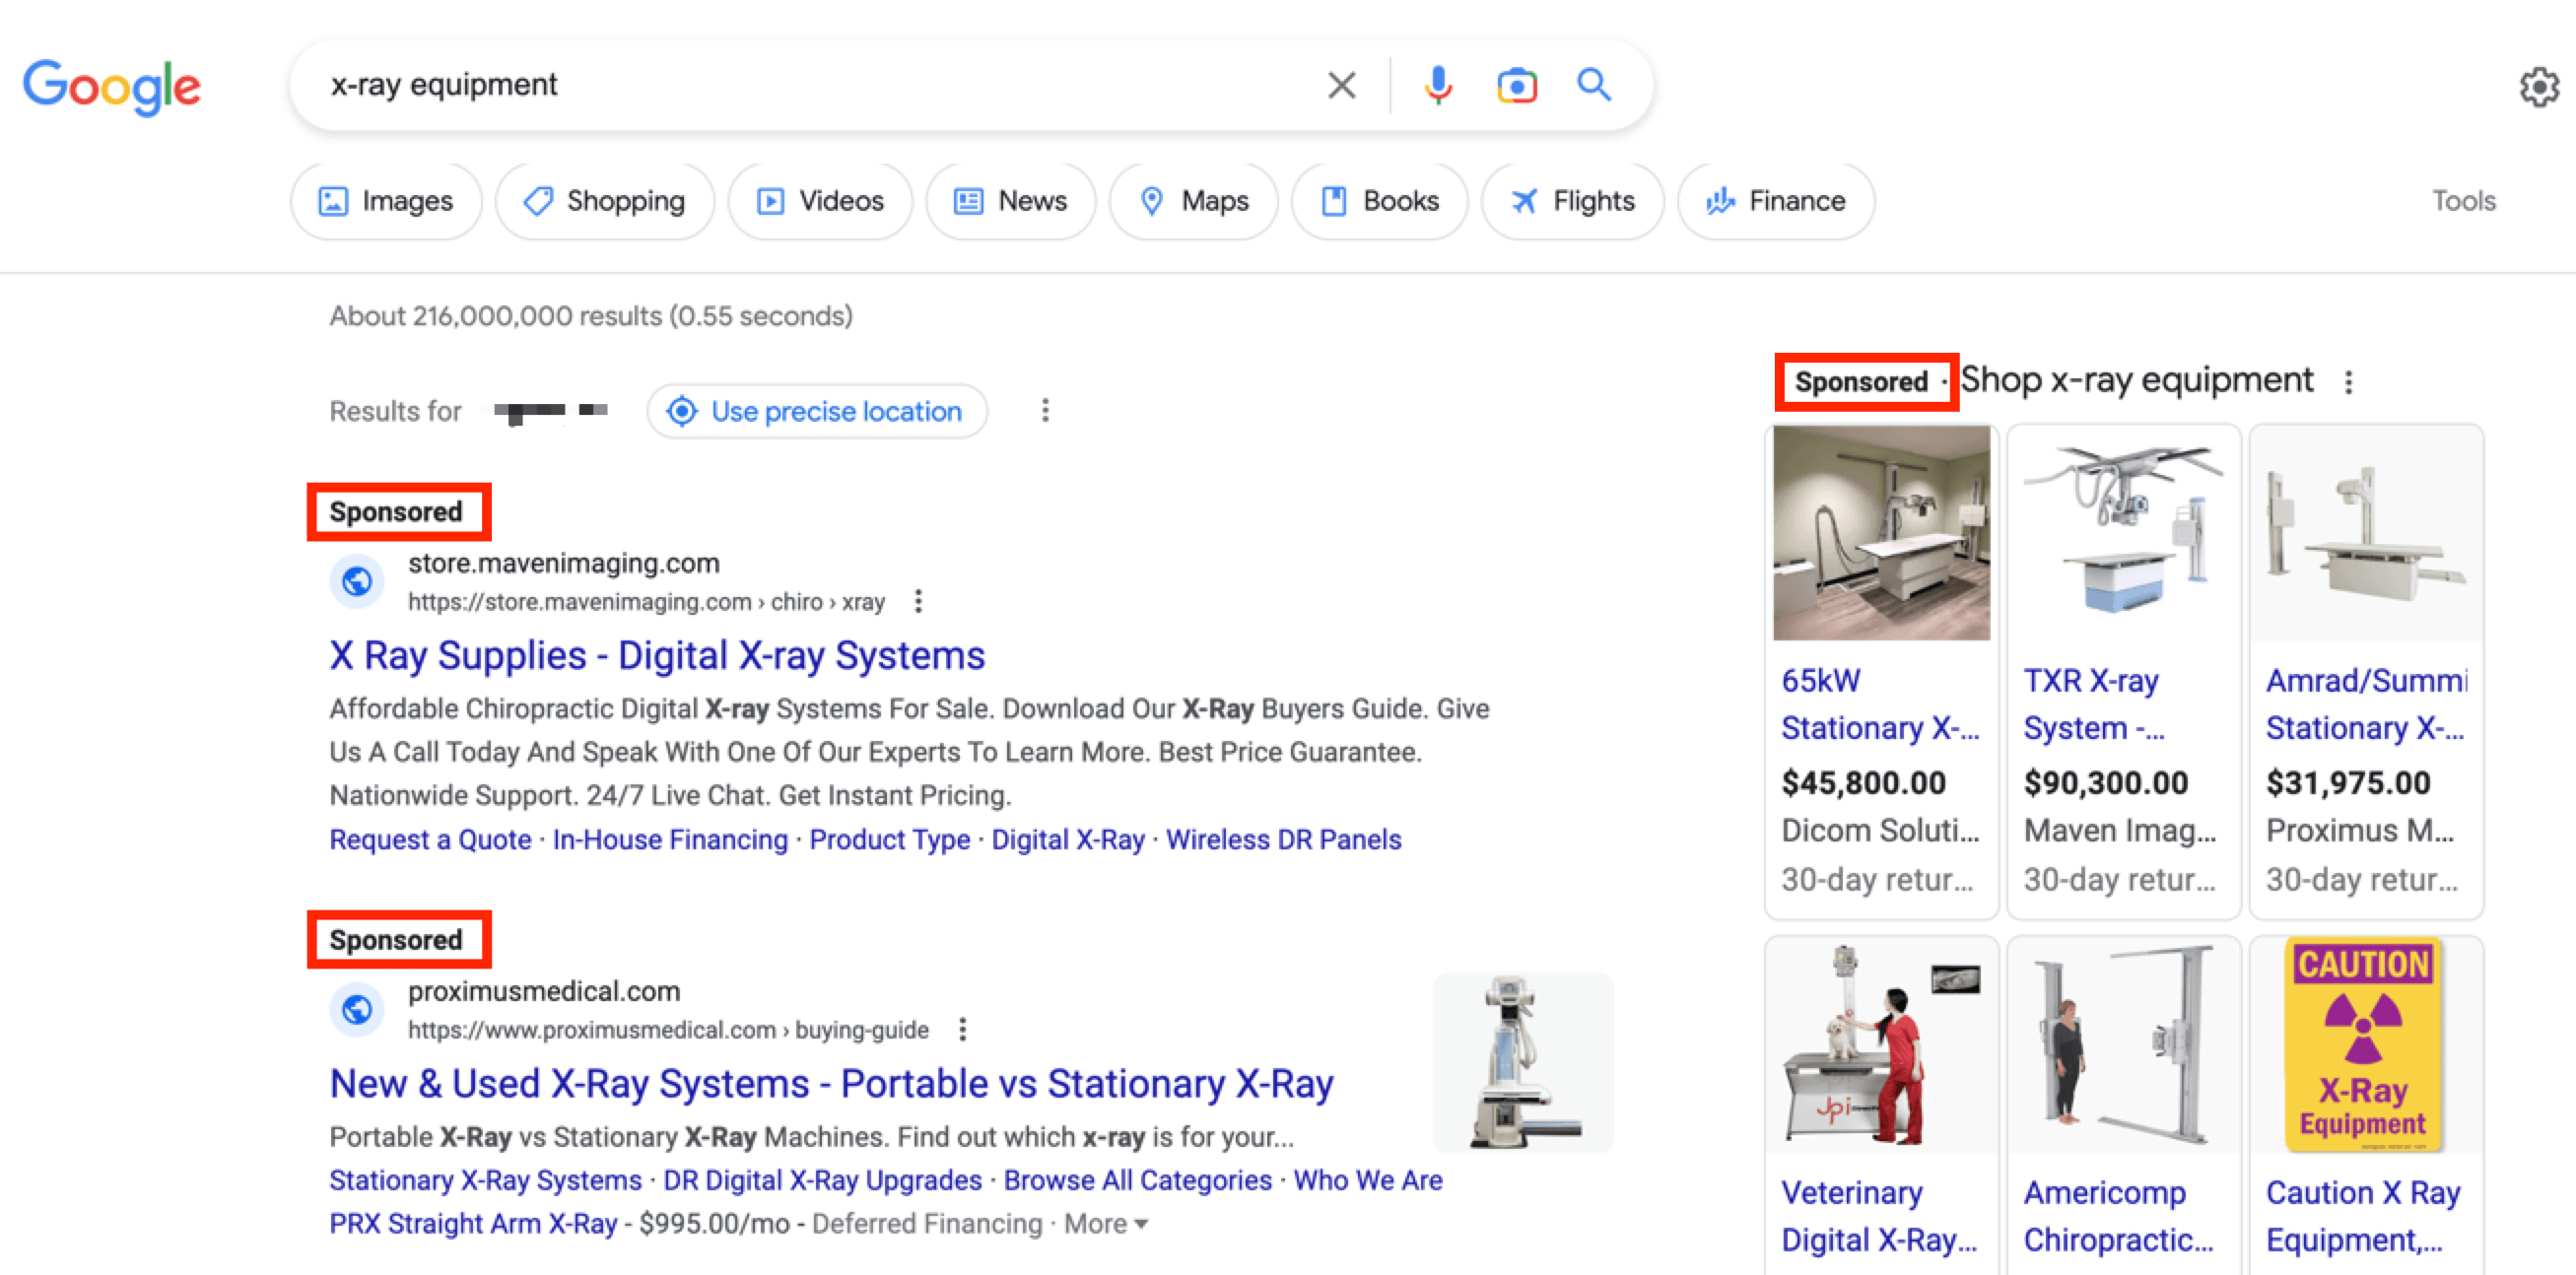Open Americomp Chiropractic product image
The image size is (2576, 1275).
2123,1045
